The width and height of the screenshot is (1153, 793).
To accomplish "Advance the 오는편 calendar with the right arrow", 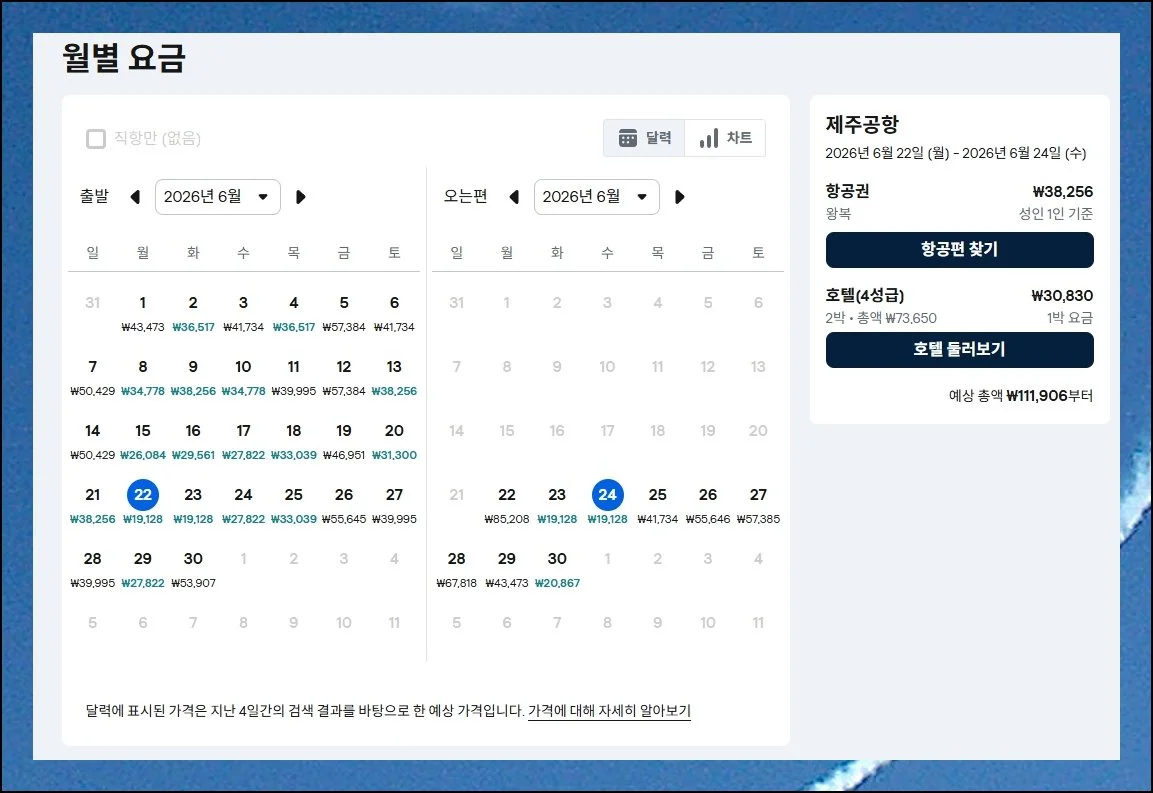I will pos(680,197).
